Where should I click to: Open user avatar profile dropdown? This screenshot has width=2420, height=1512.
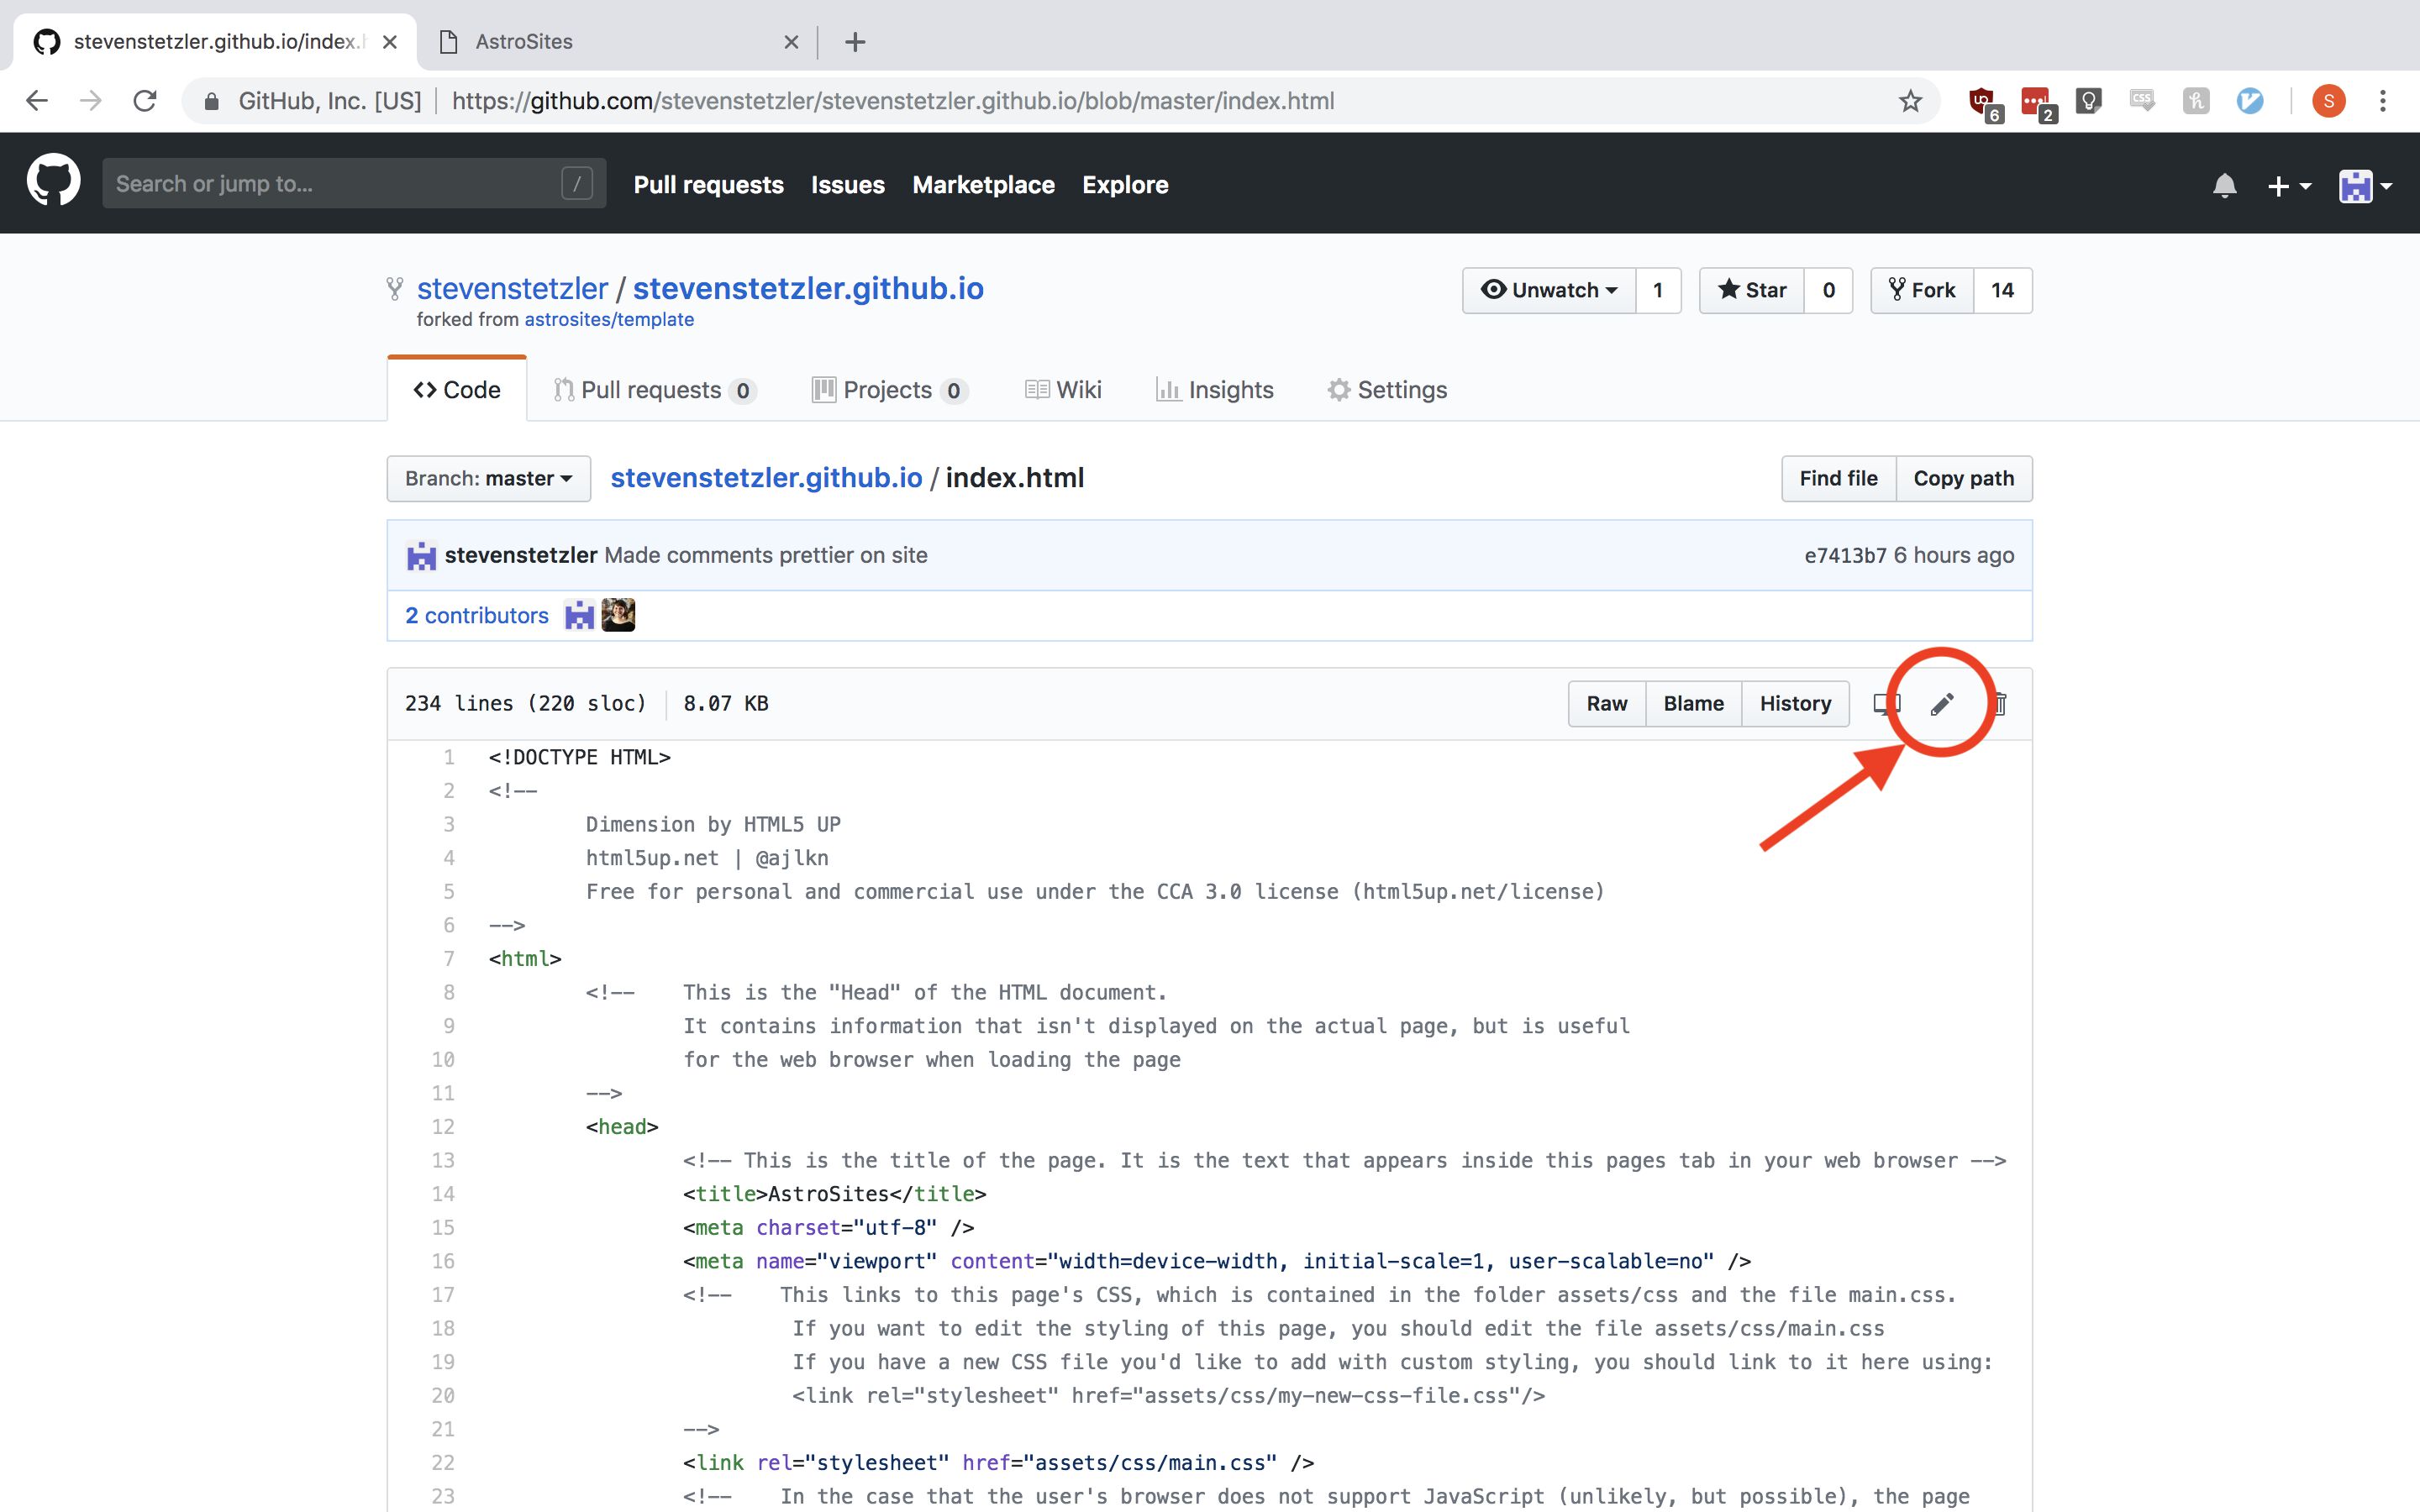point(2364,186)
